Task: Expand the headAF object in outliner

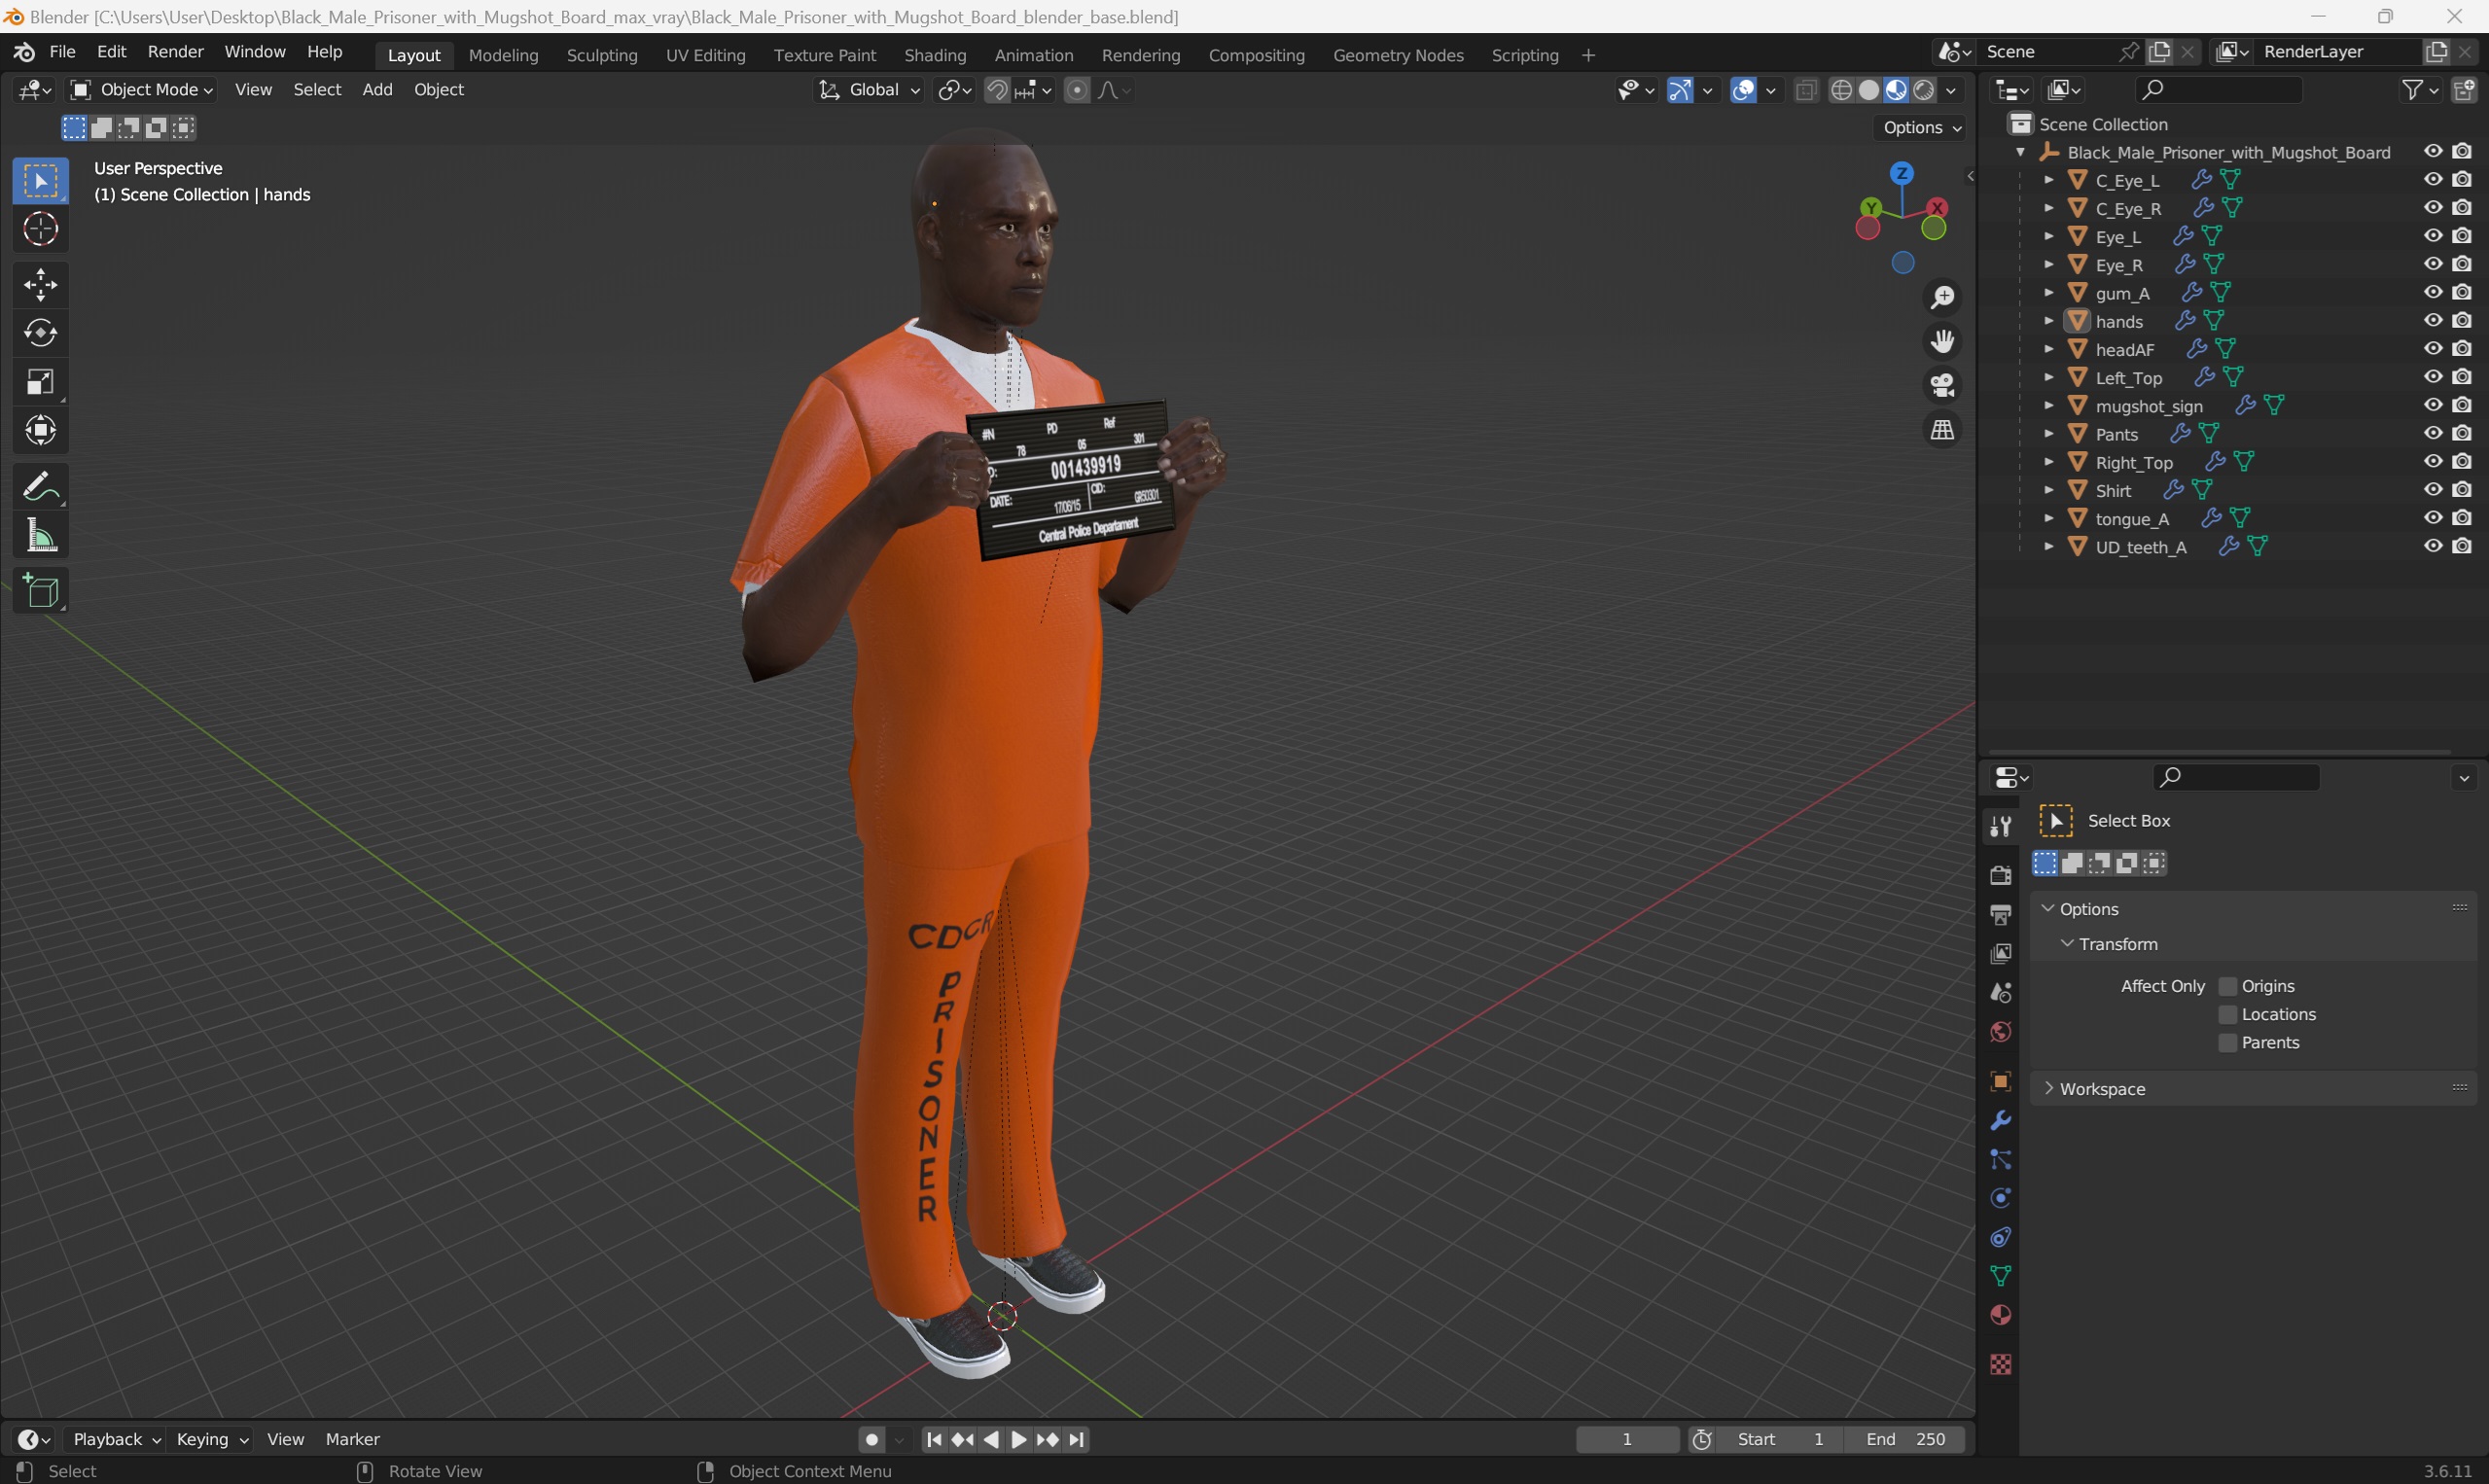Action: click(2048, 349)
